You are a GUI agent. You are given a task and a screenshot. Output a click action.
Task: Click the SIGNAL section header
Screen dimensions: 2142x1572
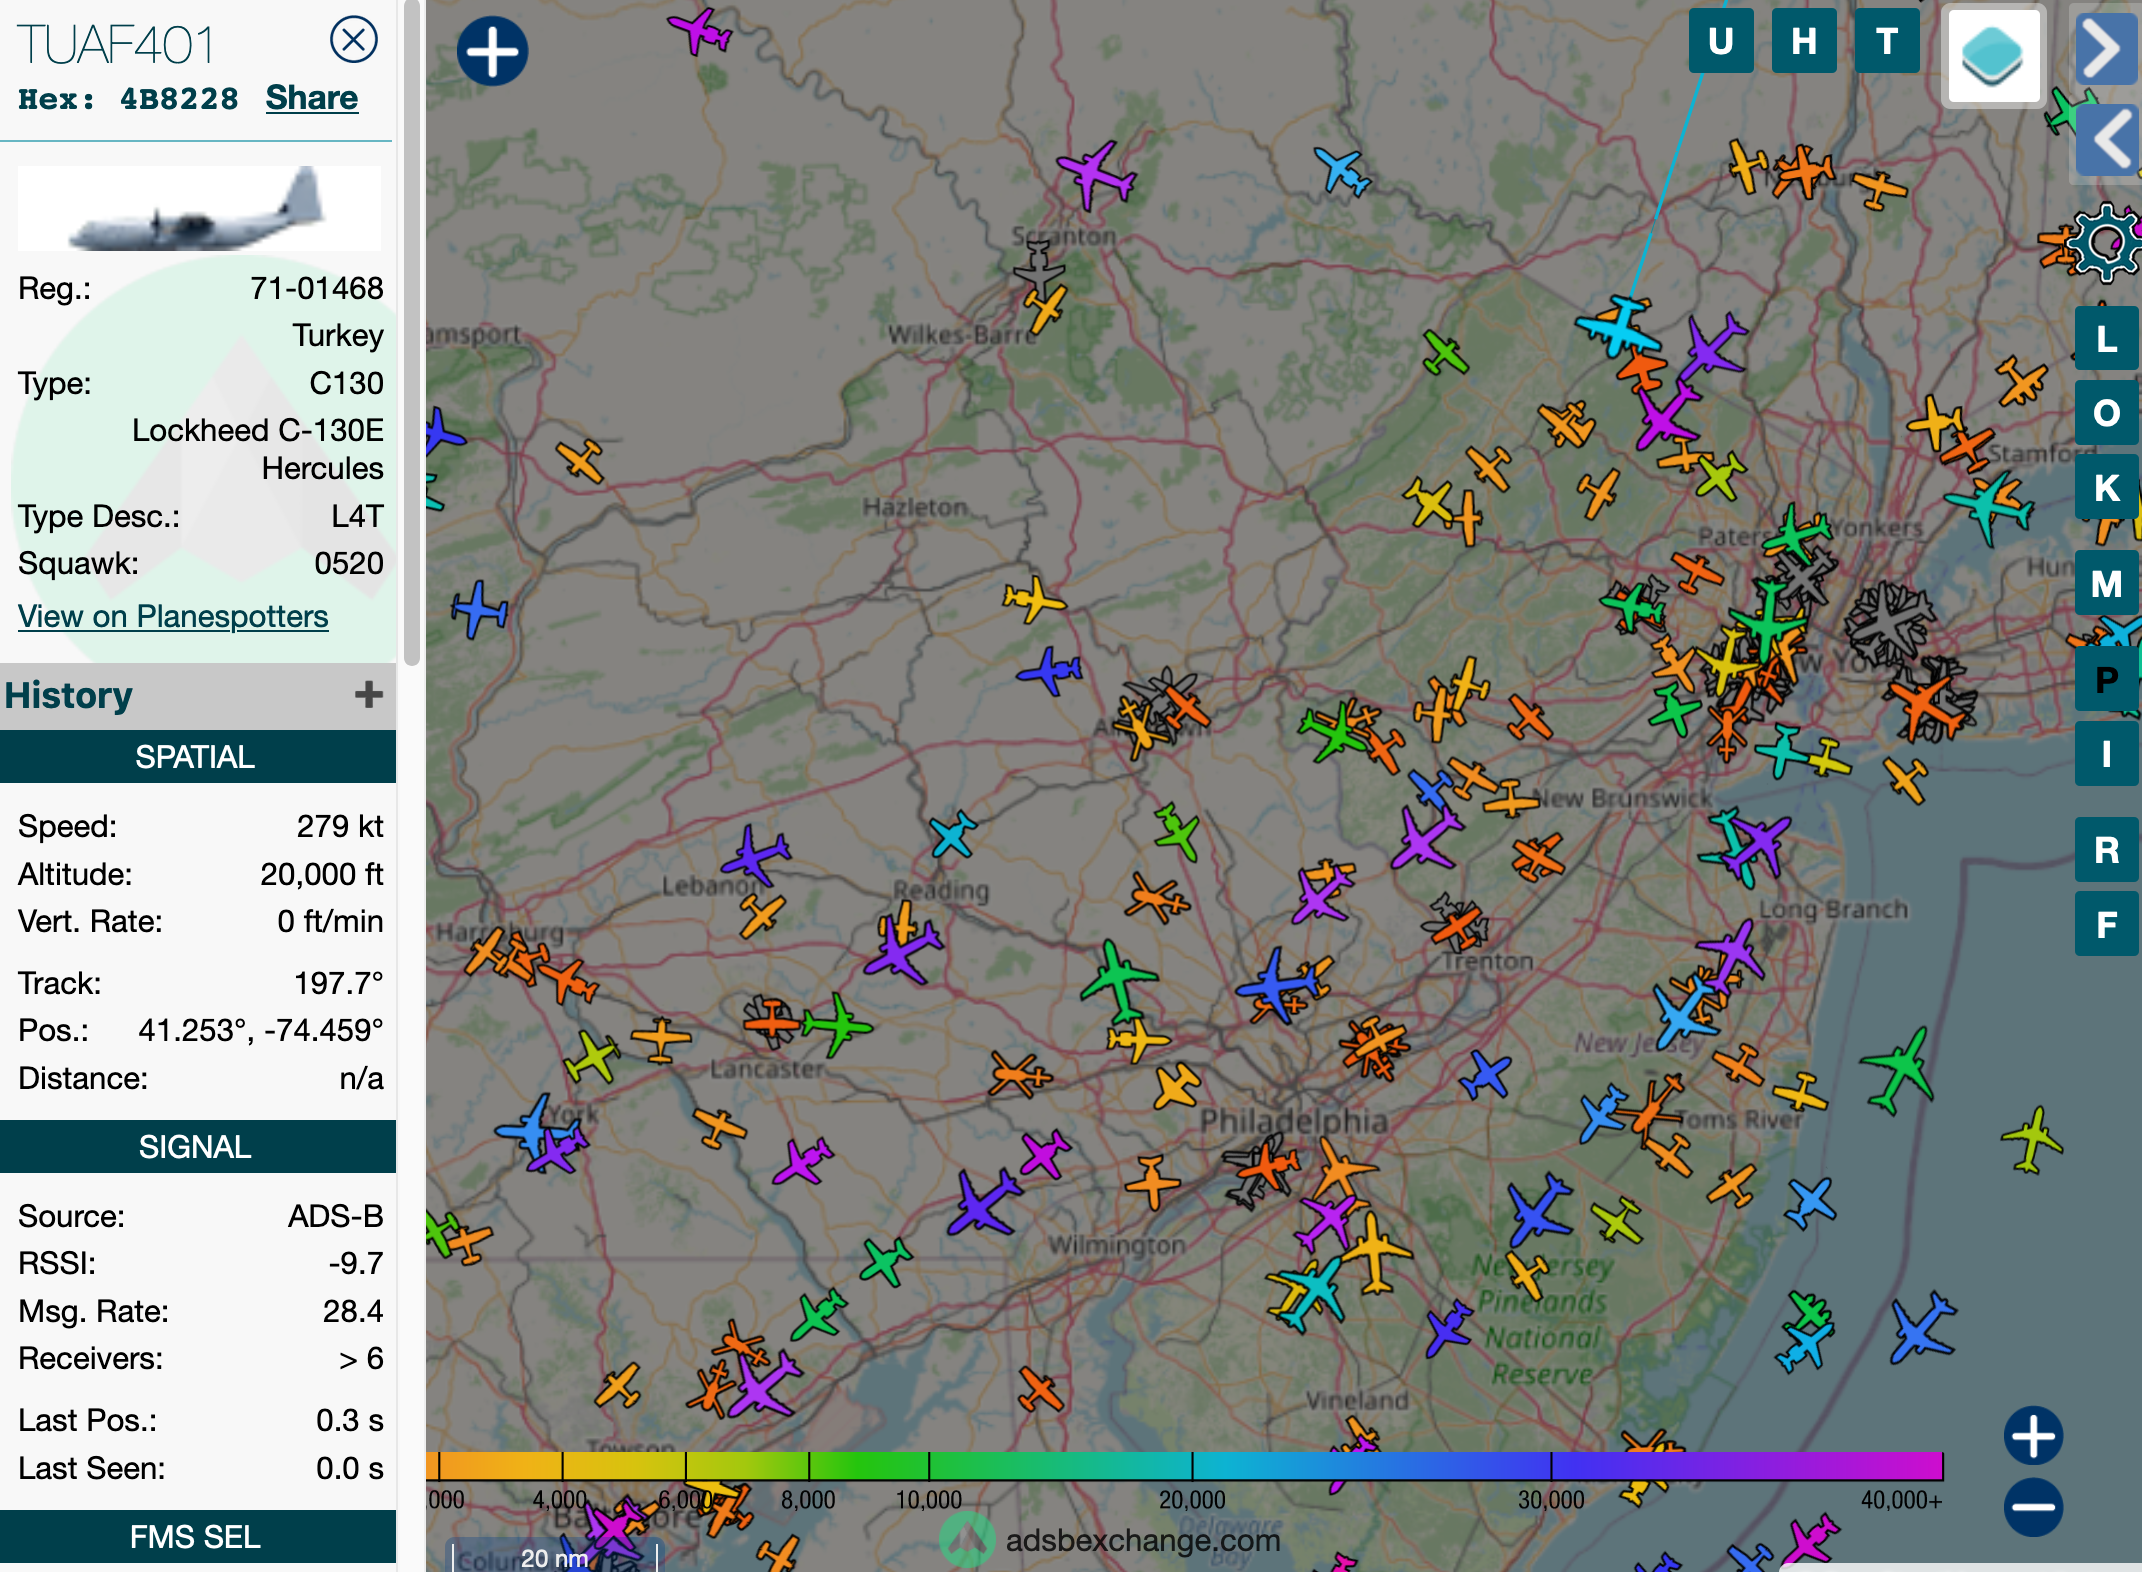point(198,1146)
